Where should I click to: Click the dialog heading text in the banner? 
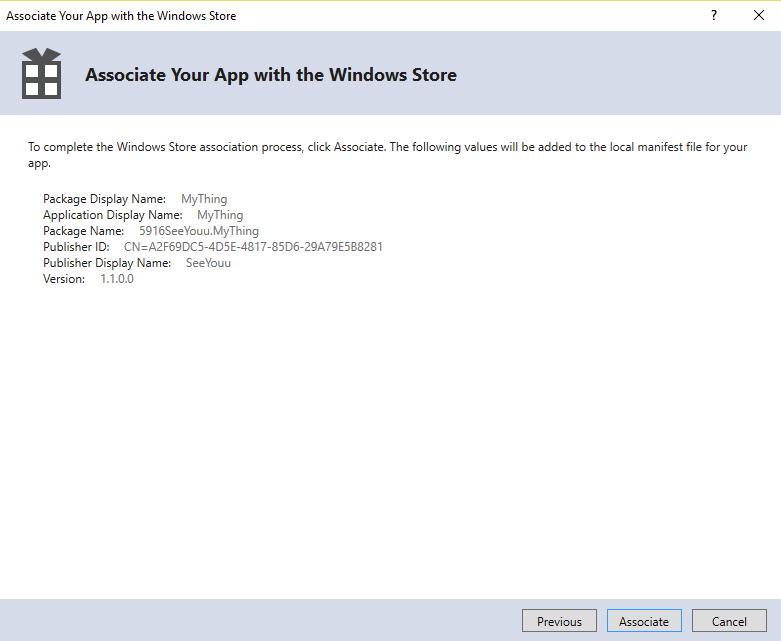click(x=271, y=75)
